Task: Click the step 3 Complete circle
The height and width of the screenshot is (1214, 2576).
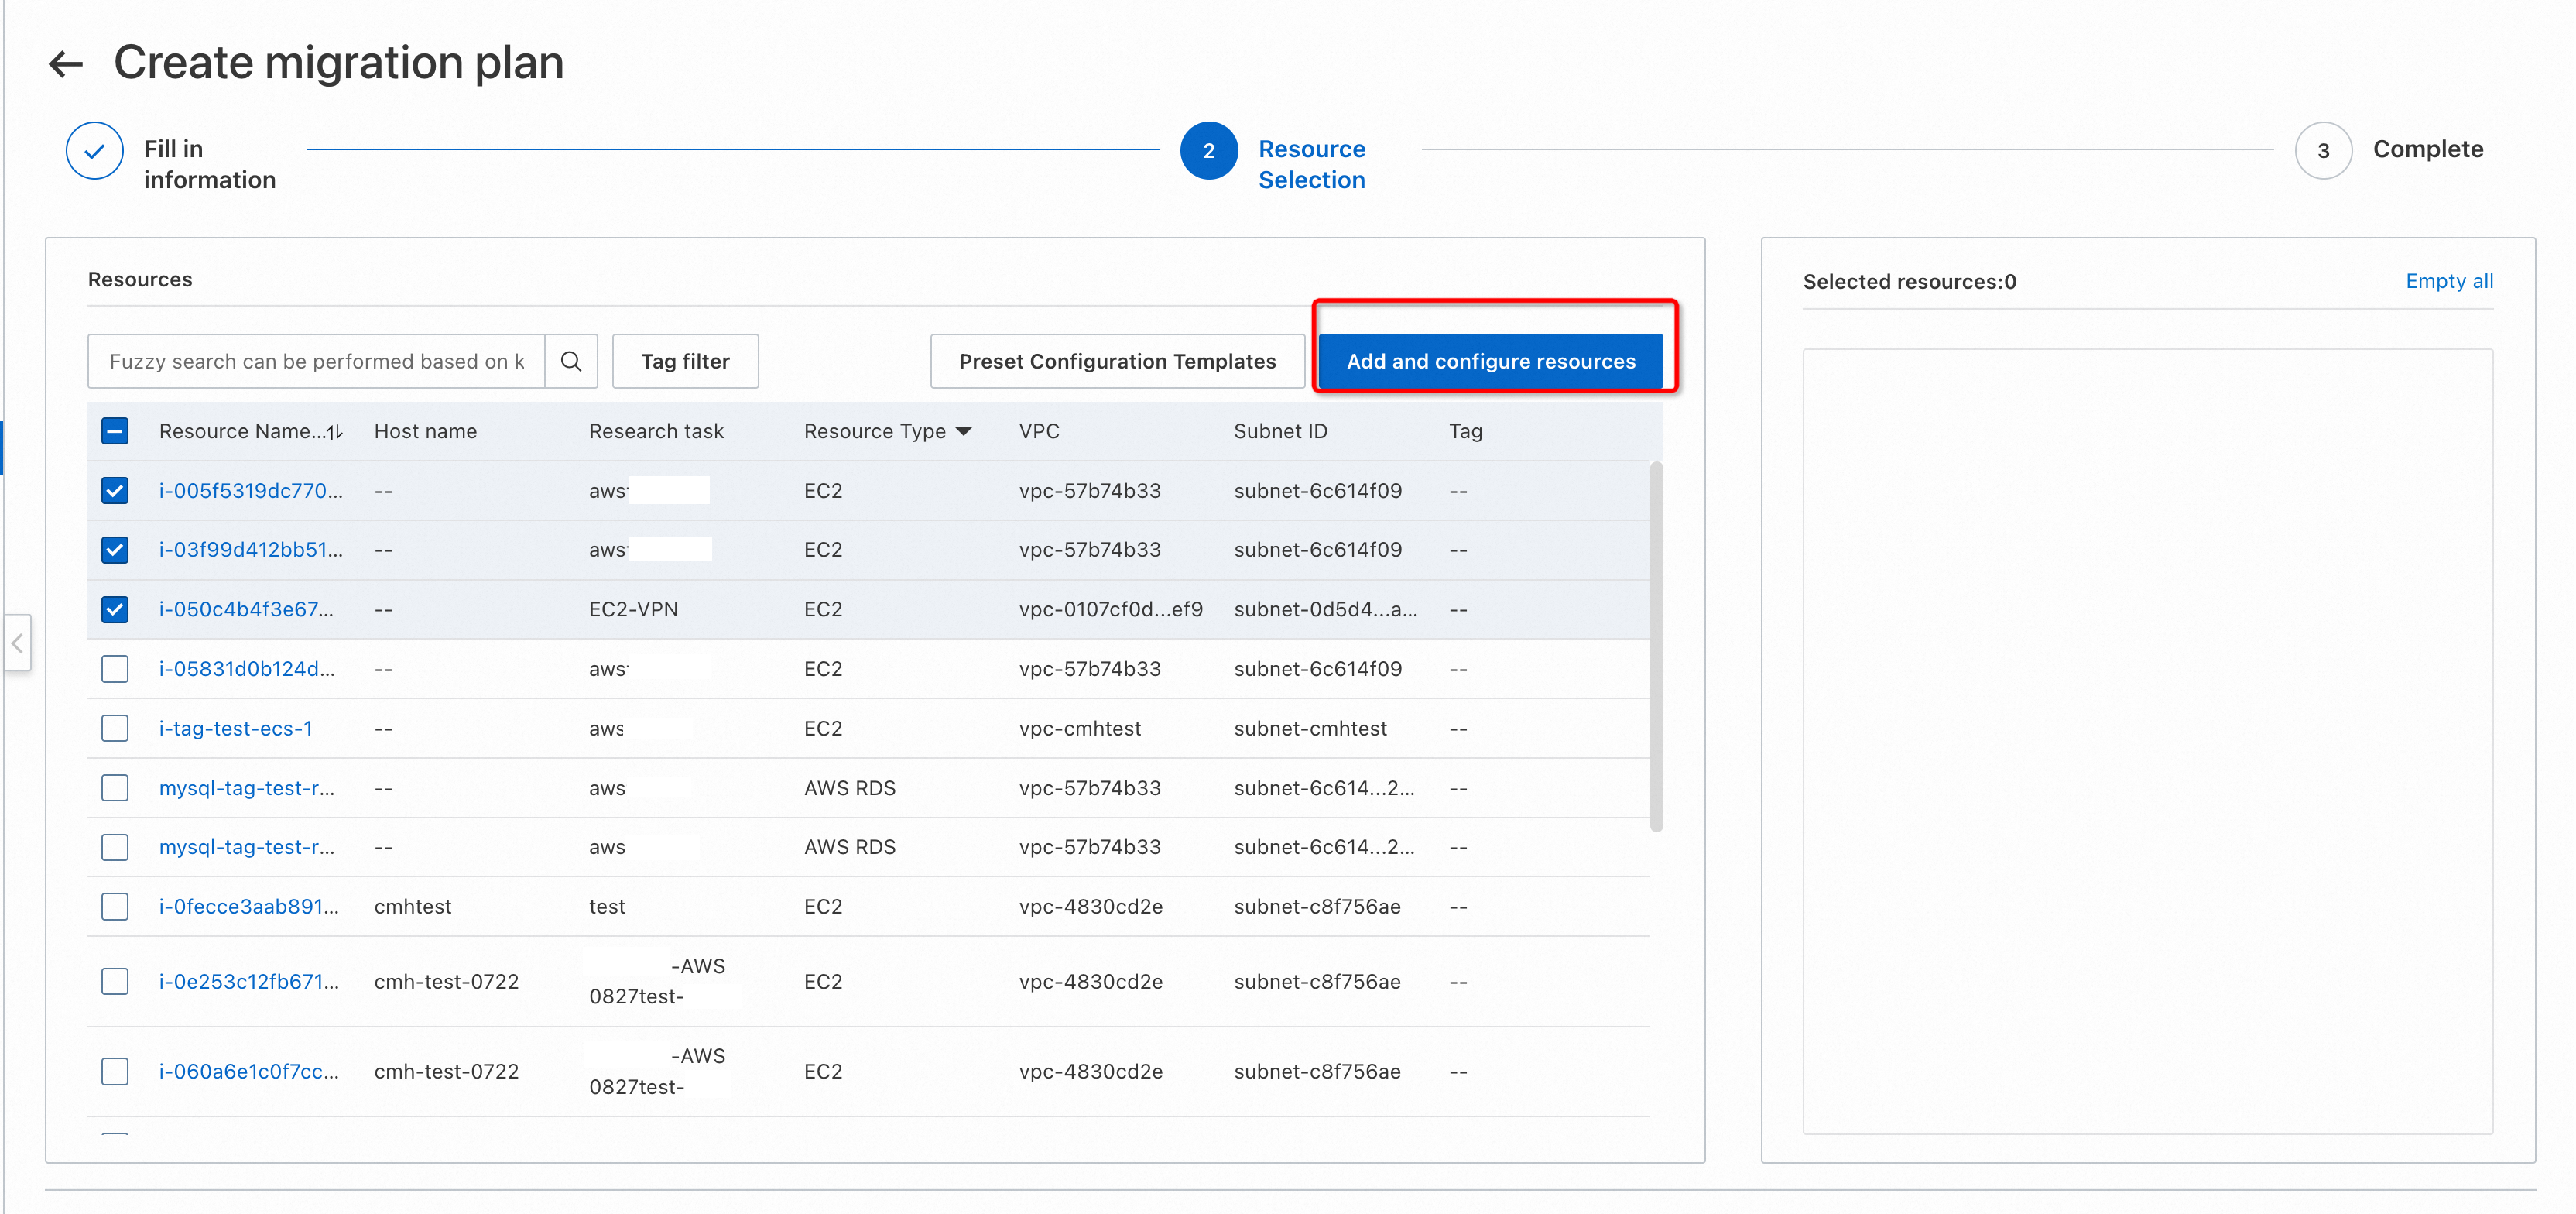Action: tap(2322, 151)
